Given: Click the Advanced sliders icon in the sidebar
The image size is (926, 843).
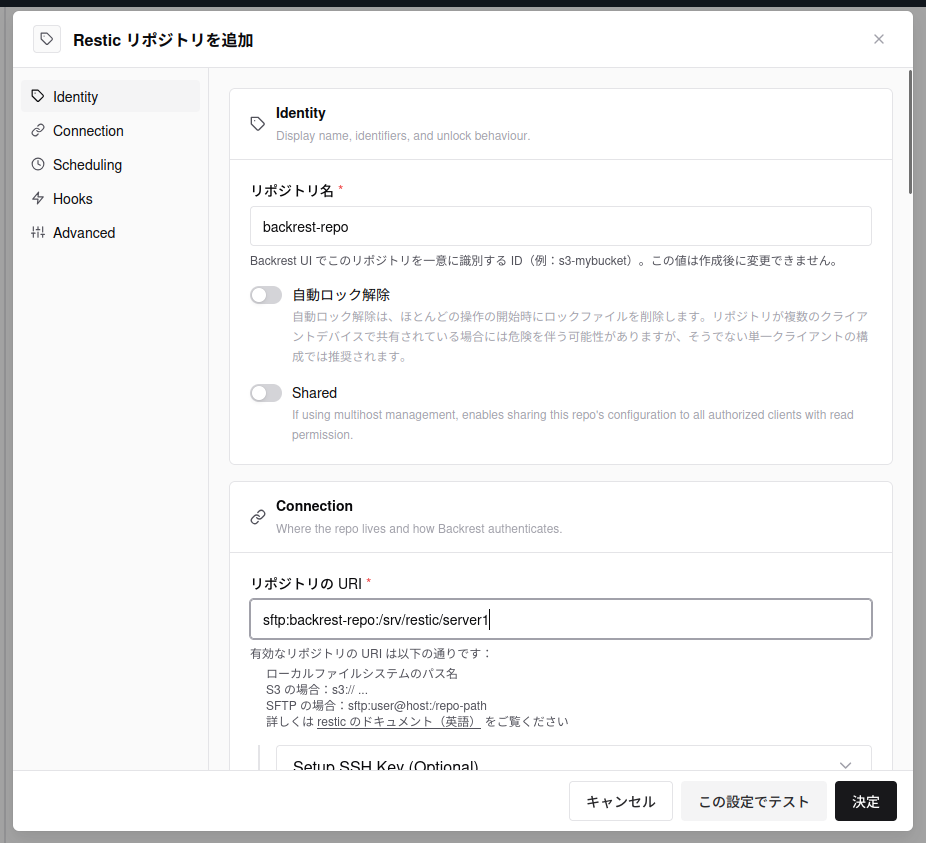Looking at the screenshot, I should (38, 232).
